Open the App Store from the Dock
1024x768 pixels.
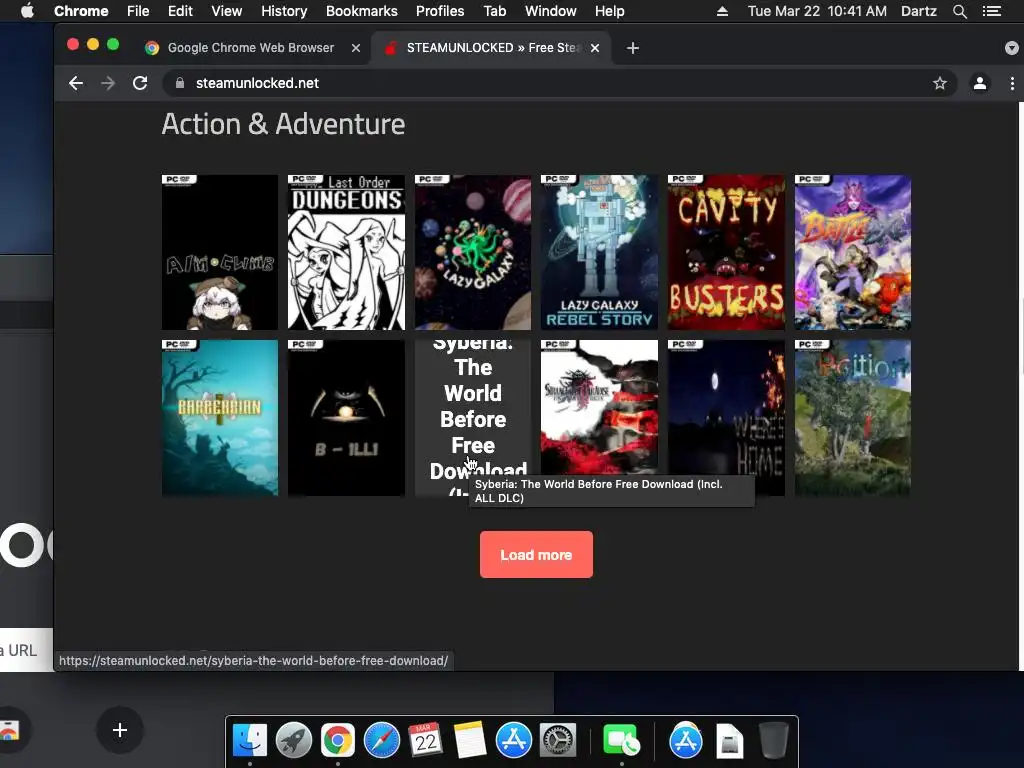(x=513, y=741)
